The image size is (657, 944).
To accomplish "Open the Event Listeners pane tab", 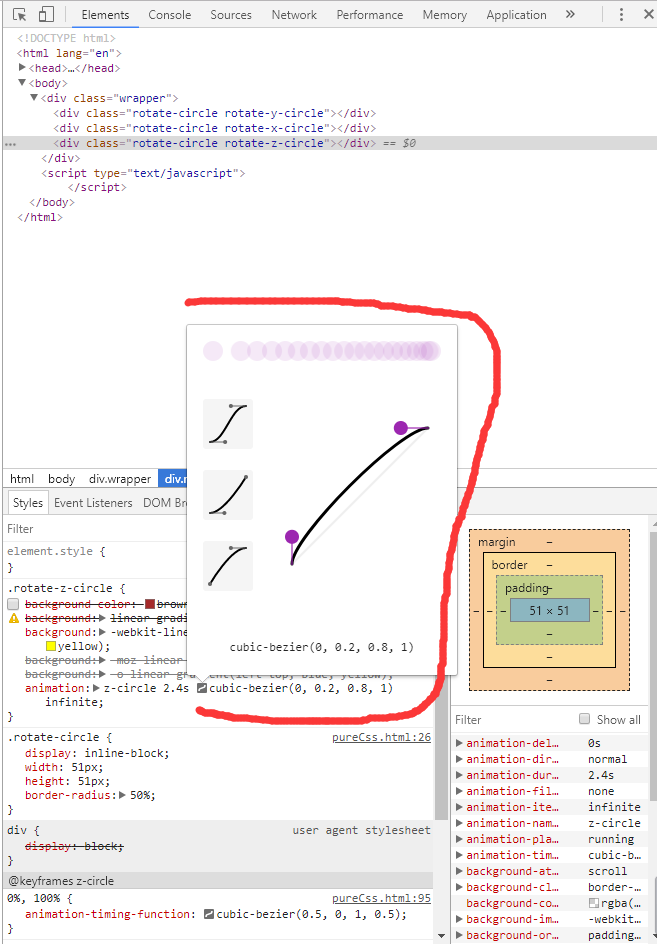I will [93, 503].
